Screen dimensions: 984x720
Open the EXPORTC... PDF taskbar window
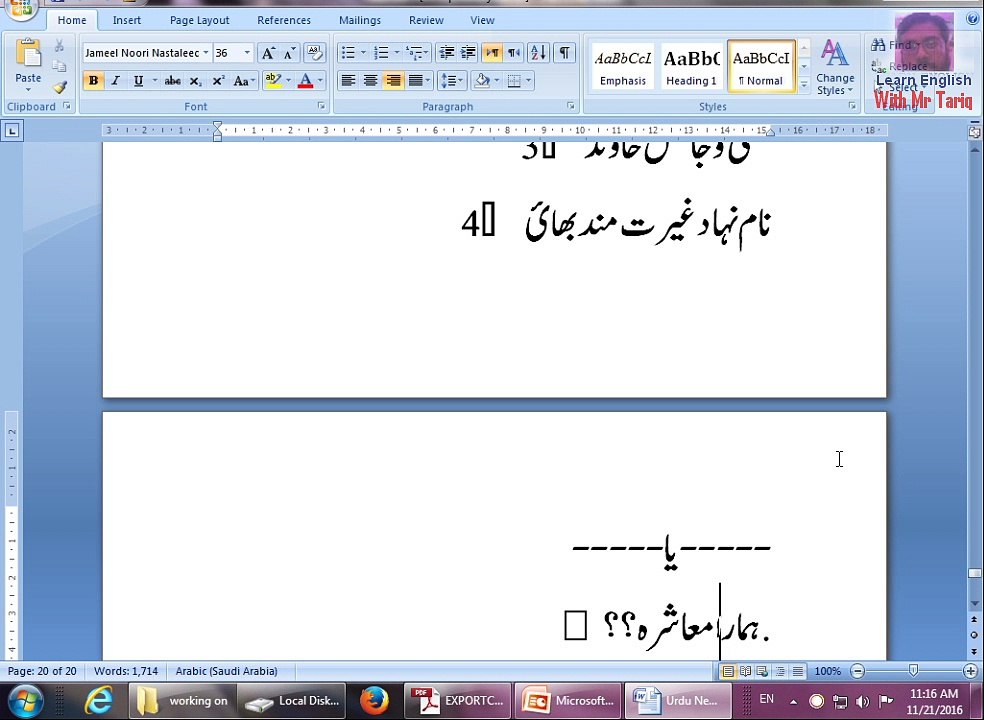coord(458,701)
